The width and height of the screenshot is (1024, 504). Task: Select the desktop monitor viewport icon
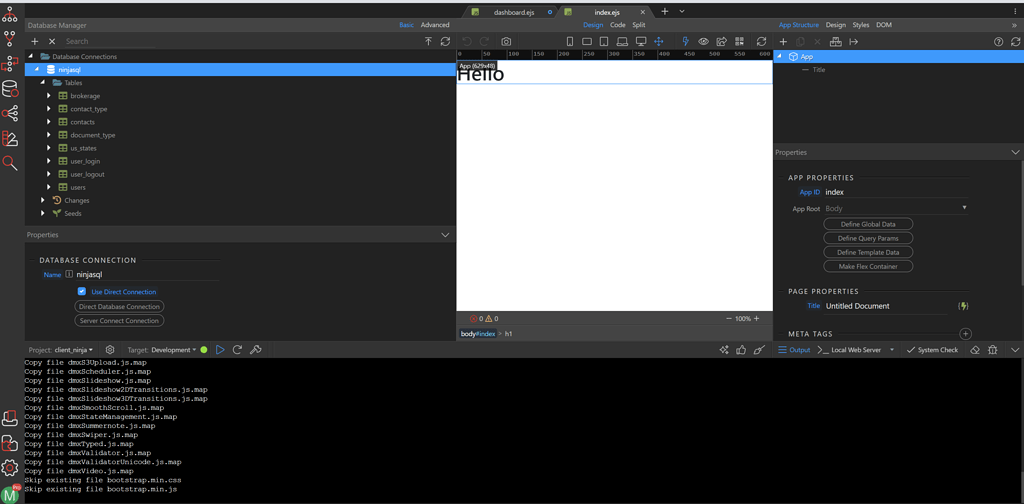[641, 42]
